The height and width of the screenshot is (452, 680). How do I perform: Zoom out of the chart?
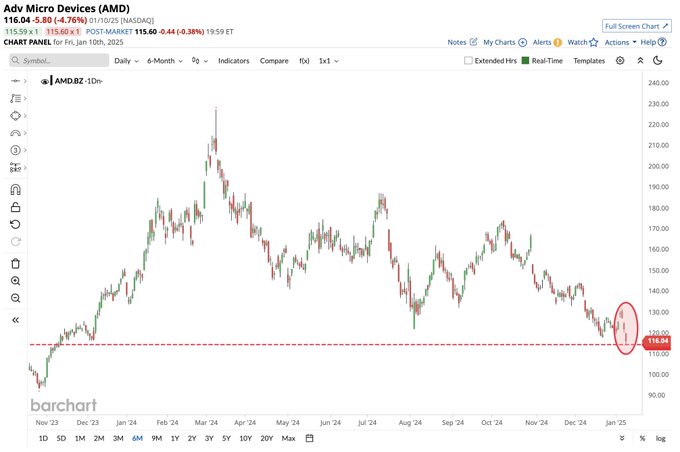coord(15,298)
